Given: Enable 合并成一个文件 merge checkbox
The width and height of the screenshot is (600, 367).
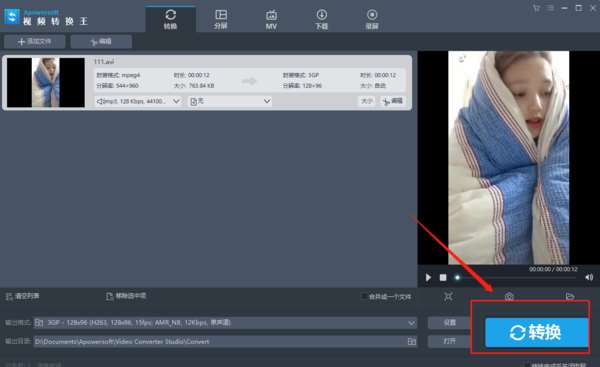Looking at the screenshot, I should [364, 296].
